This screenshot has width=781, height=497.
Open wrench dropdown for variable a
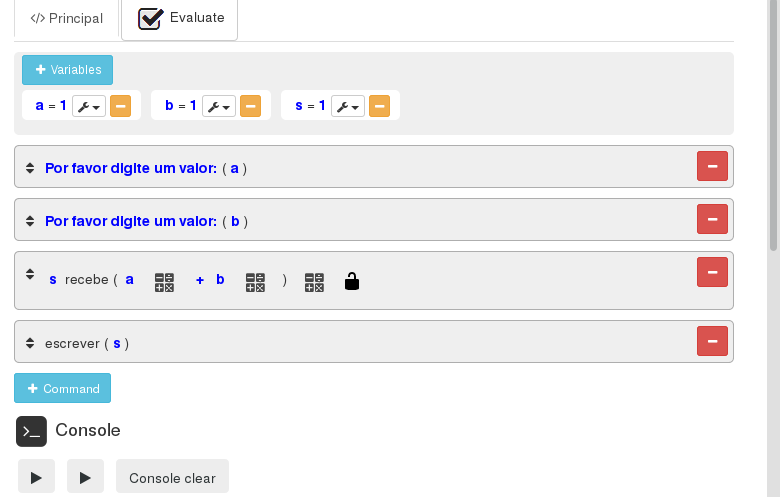pos(89,106)
